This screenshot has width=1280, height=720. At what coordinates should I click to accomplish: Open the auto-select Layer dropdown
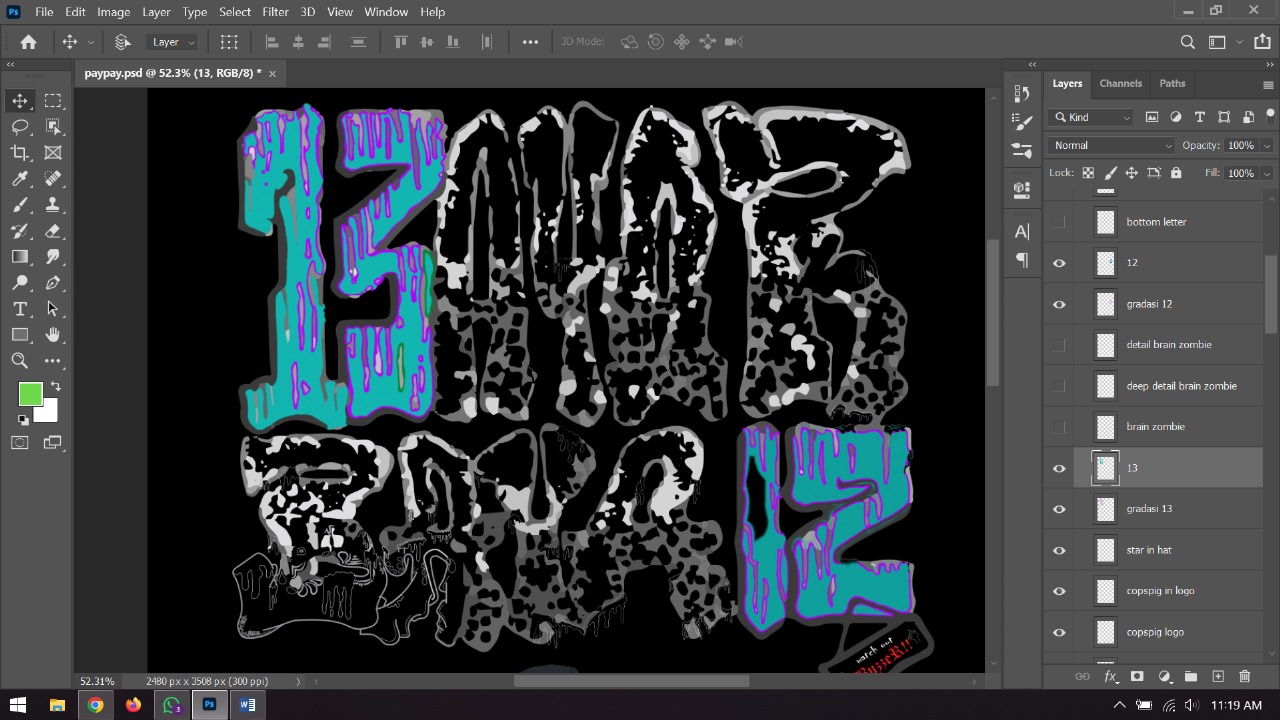coord(174,42)
